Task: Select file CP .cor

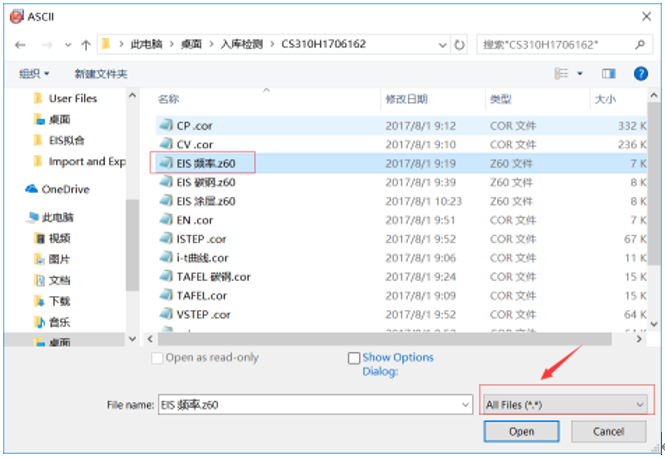Action: coord(401,126)
